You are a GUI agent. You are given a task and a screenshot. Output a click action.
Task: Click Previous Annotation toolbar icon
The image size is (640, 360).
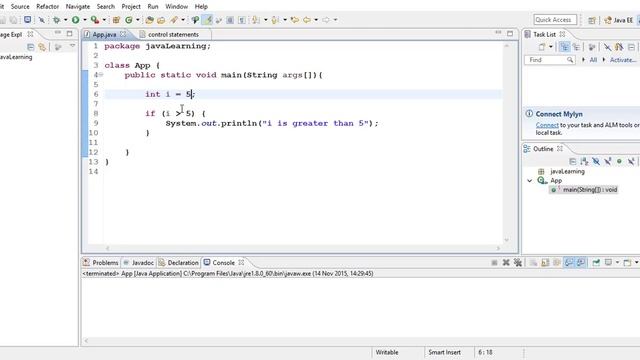tap(275, 20)
